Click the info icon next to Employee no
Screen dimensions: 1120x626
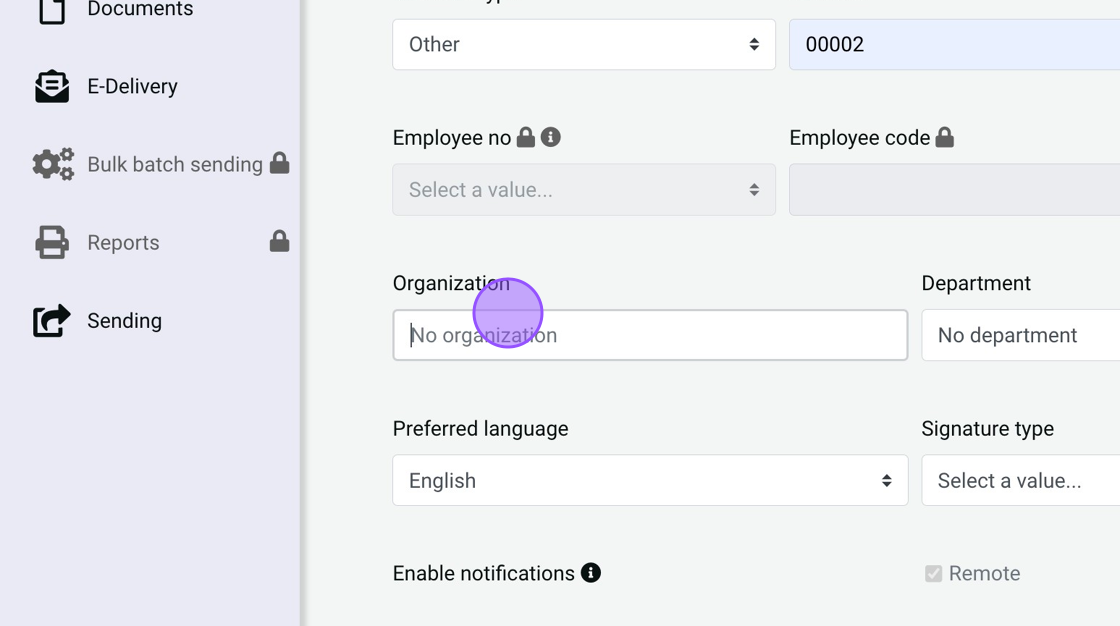click(551, 138)
